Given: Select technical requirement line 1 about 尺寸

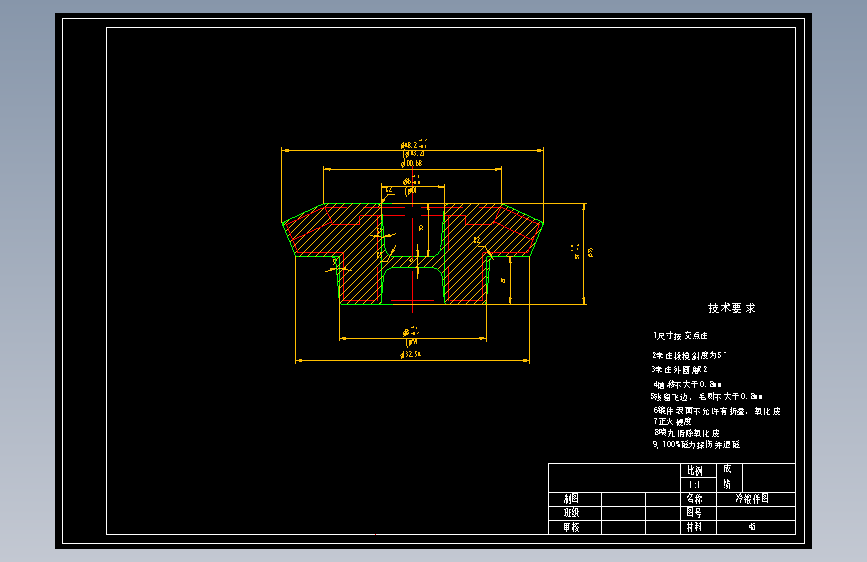Looking at the screenshot, I should pos(680,336).
